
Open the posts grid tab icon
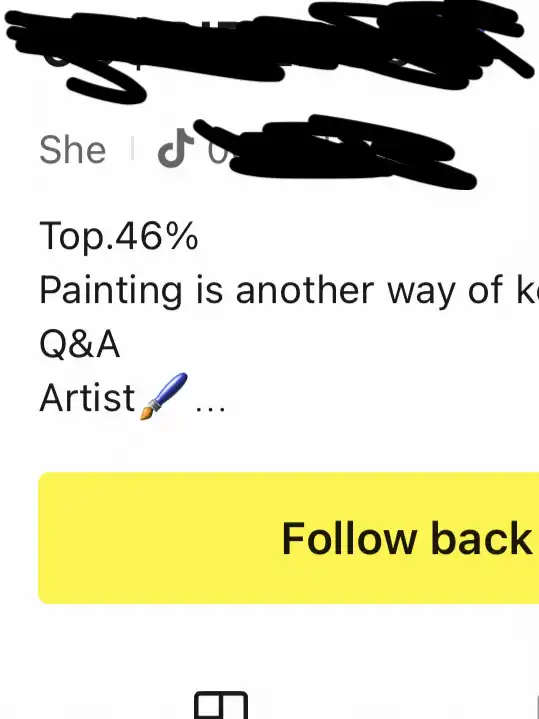click(x=221, y=705)
